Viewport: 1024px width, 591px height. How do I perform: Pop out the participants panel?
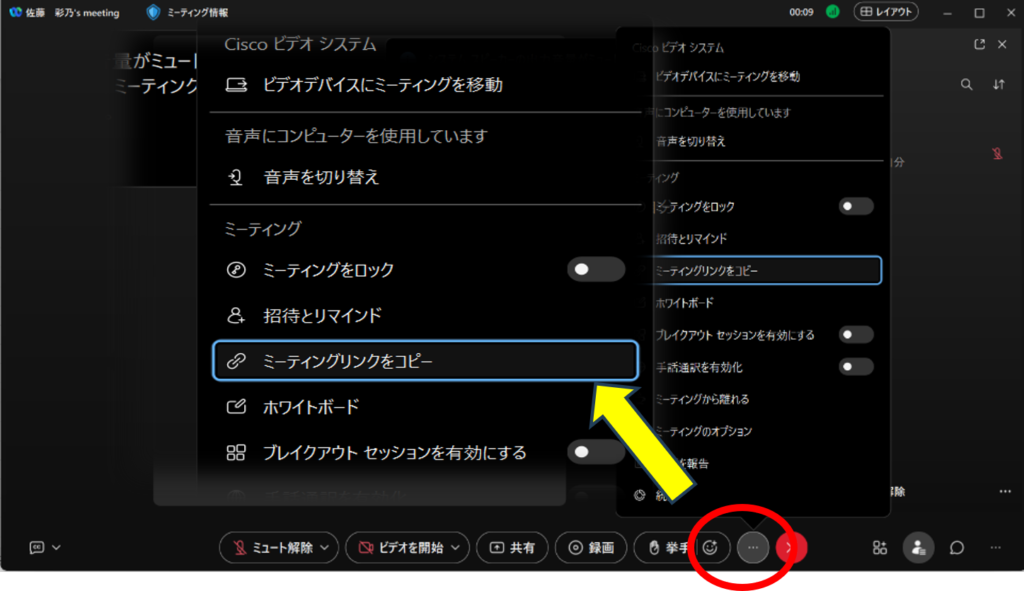click(x=979, y=44)
